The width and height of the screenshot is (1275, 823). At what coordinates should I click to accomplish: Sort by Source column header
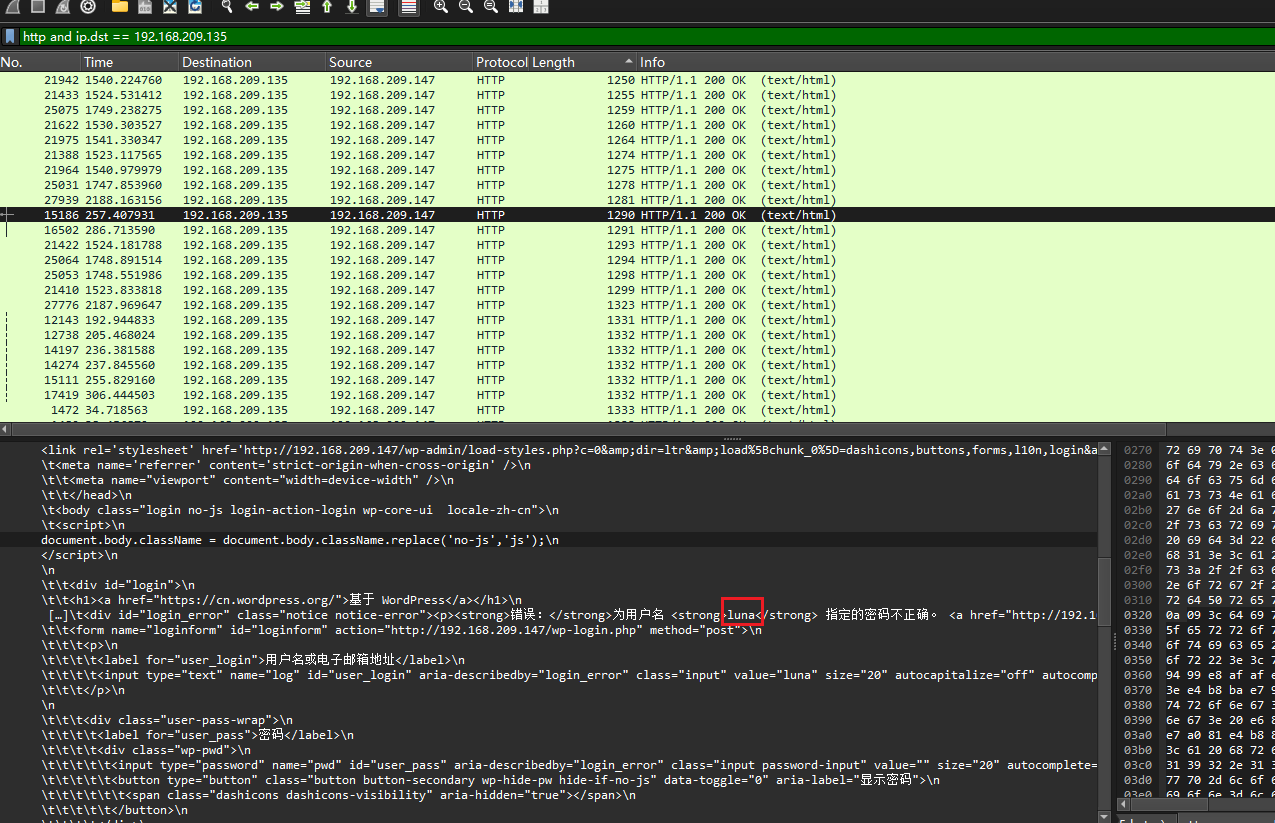coord(400,62)
